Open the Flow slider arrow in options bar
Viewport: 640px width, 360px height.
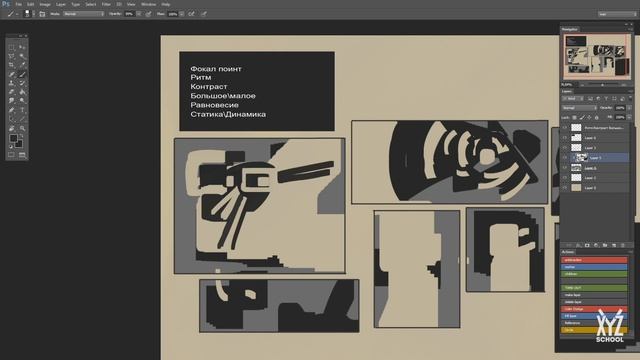[182, 14]
